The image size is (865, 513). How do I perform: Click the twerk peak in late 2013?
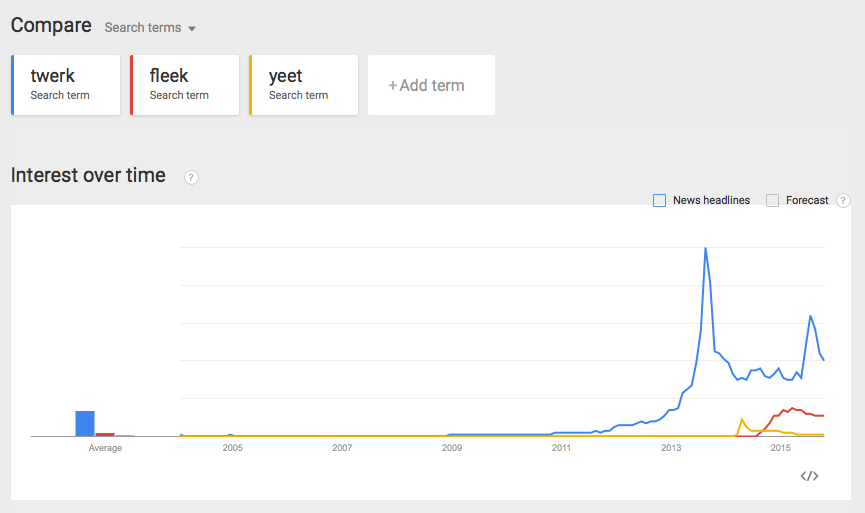[706, 249]
